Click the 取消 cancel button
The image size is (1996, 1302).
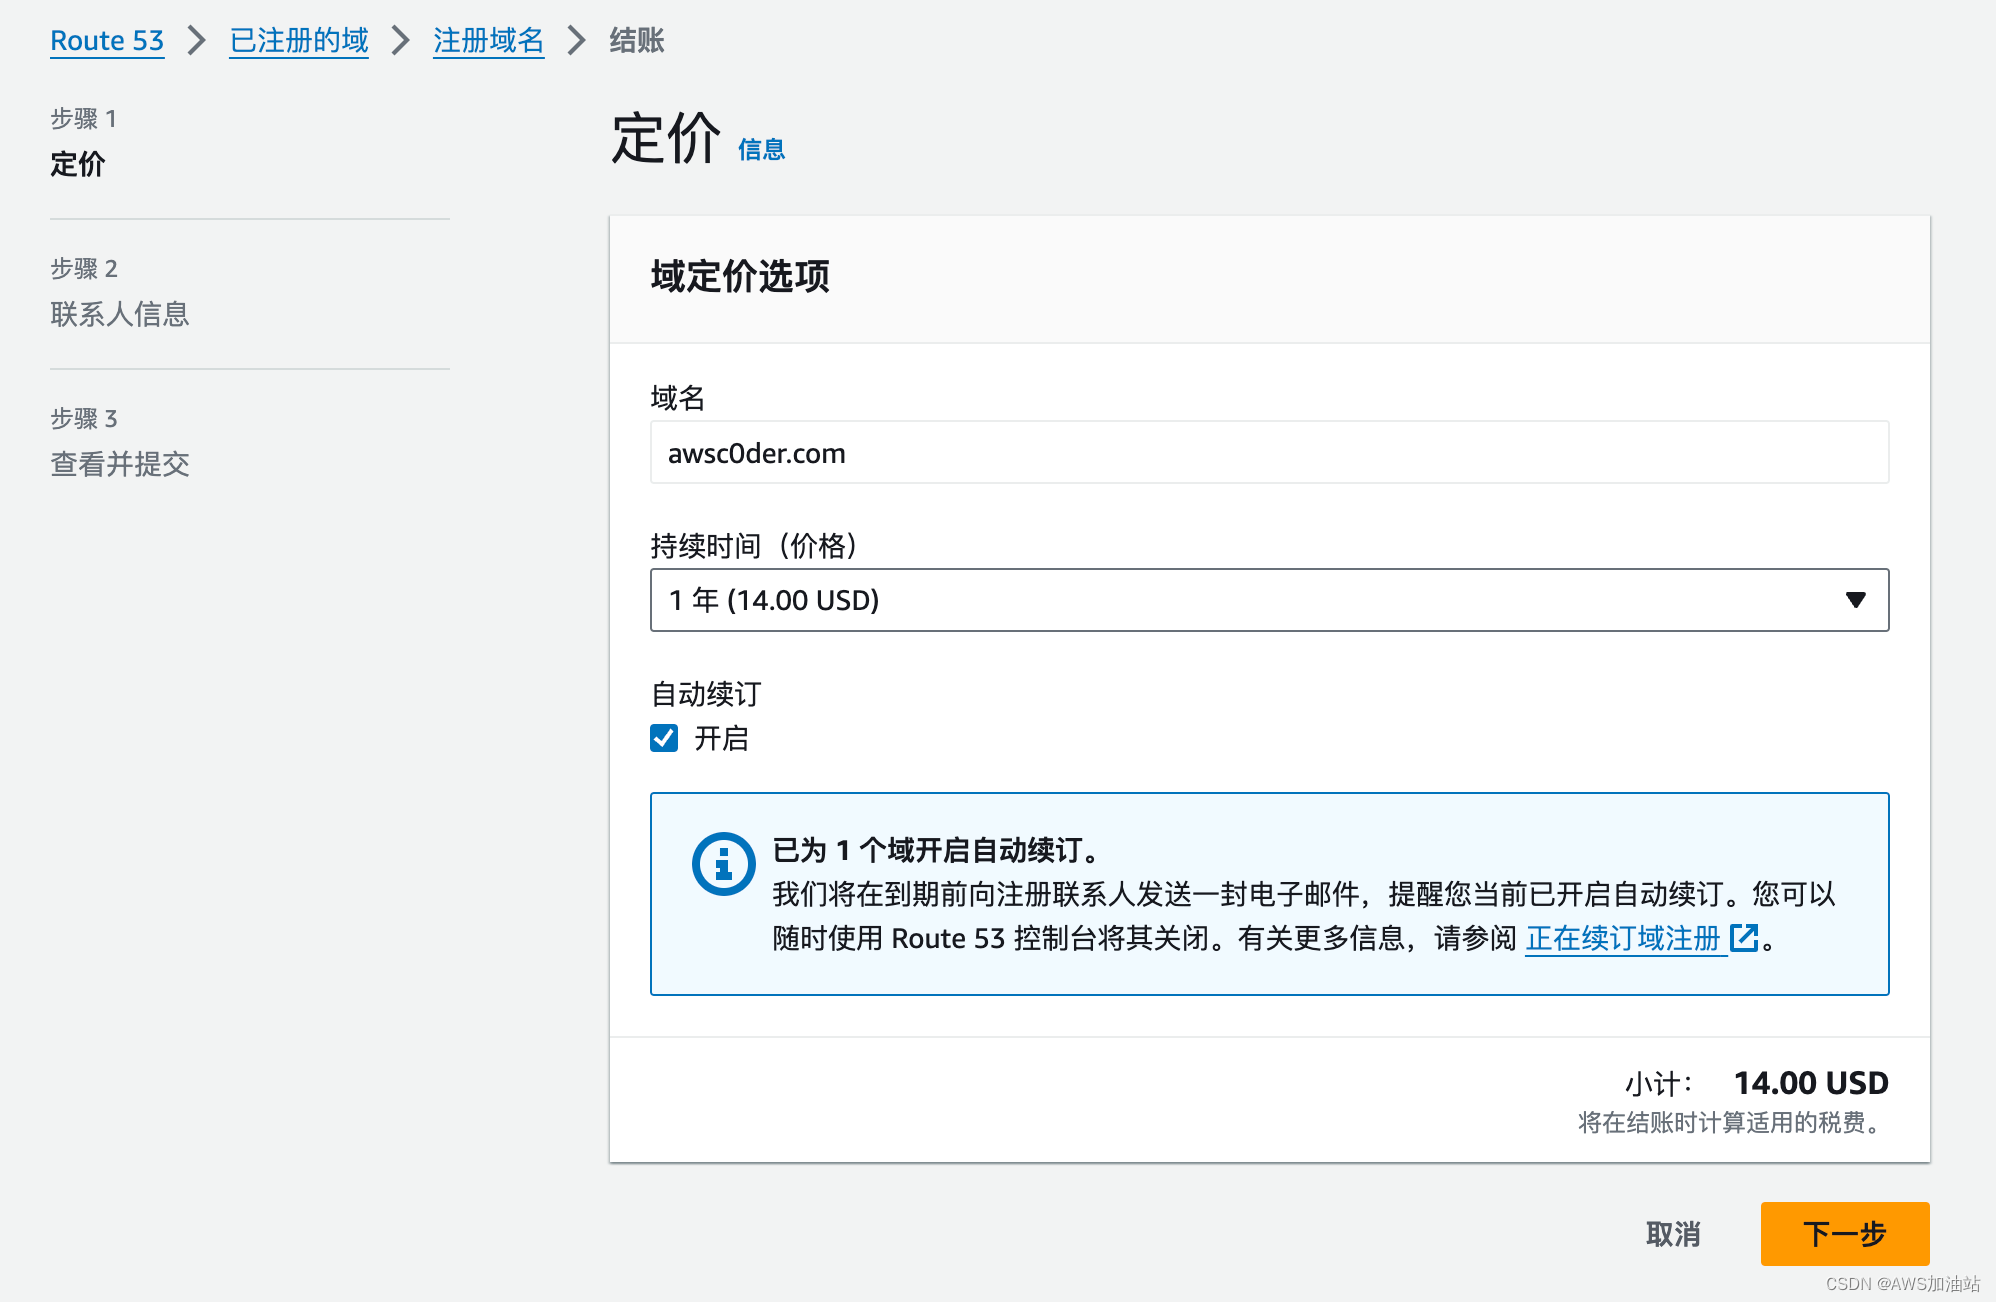(x=1672, y=1233)
